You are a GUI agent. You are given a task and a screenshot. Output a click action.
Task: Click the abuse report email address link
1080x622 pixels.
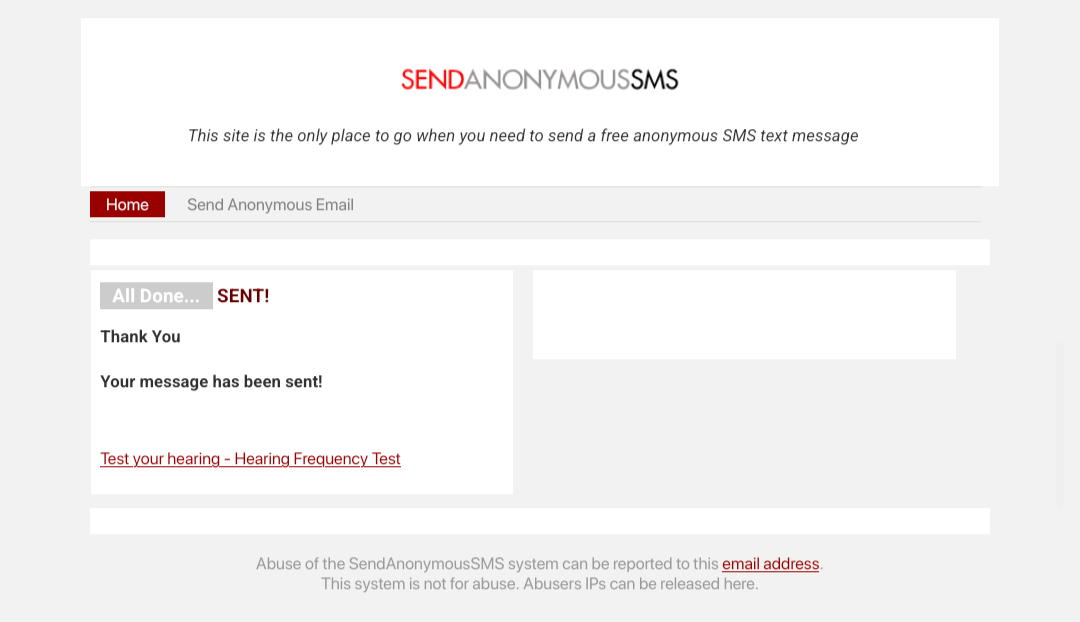pyautogui.click(x=770, y=564)
